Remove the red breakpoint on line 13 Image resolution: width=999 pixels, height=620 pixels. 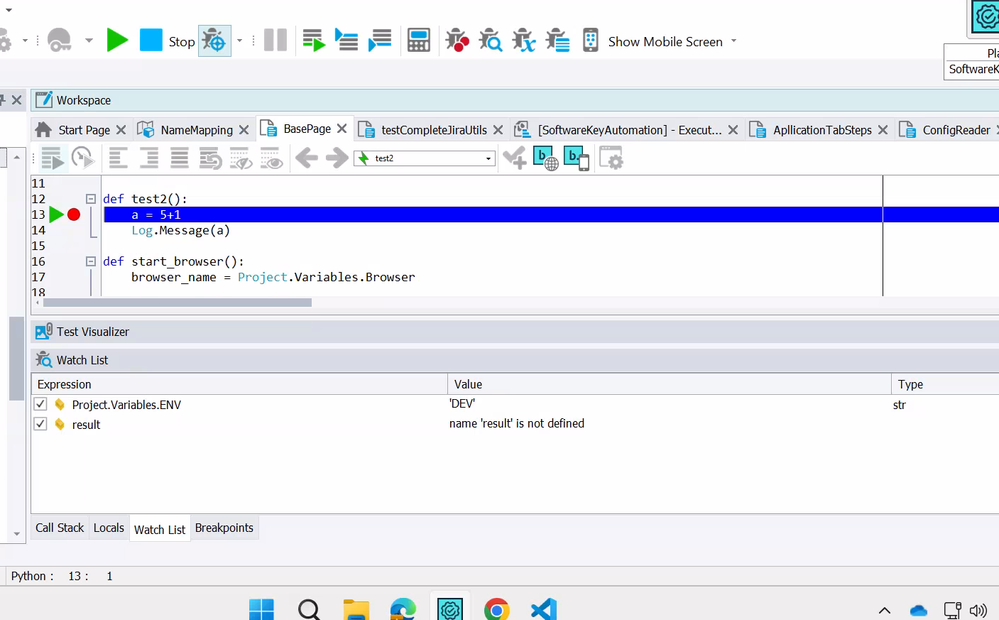(x=74, y=214)
